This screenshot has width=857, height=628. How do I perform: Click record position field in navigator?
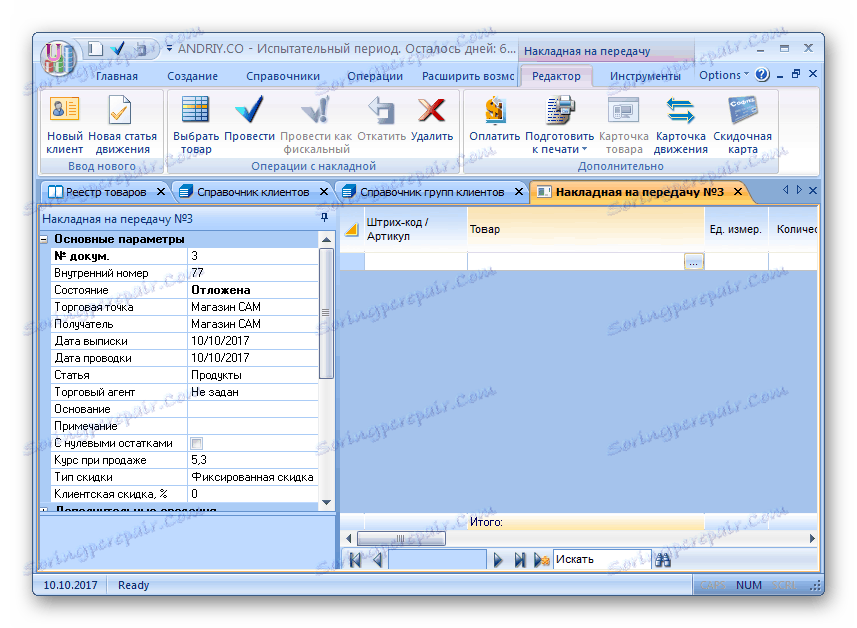(437, 560)
